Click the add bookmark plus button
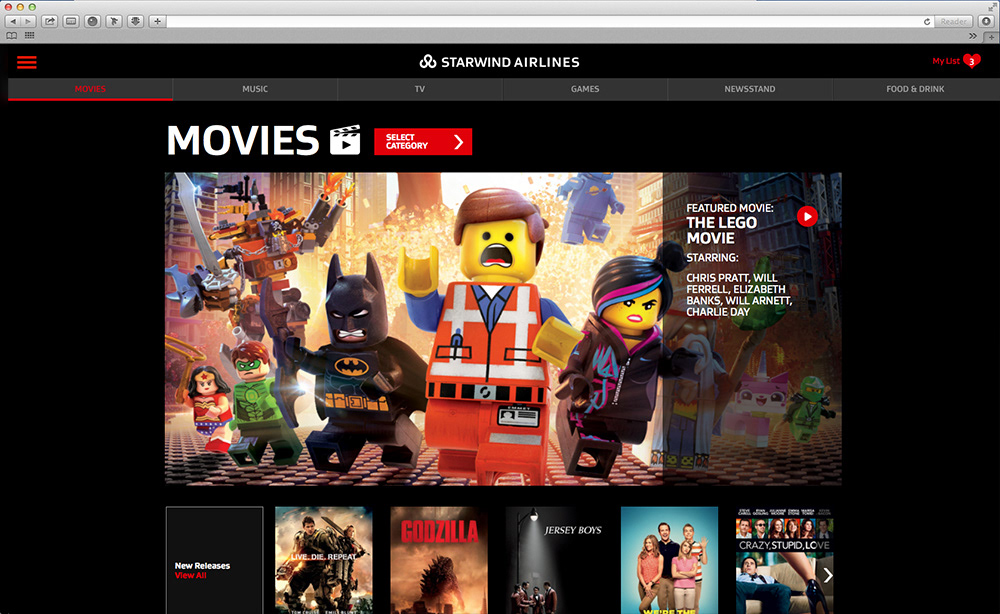 (157, 21)
